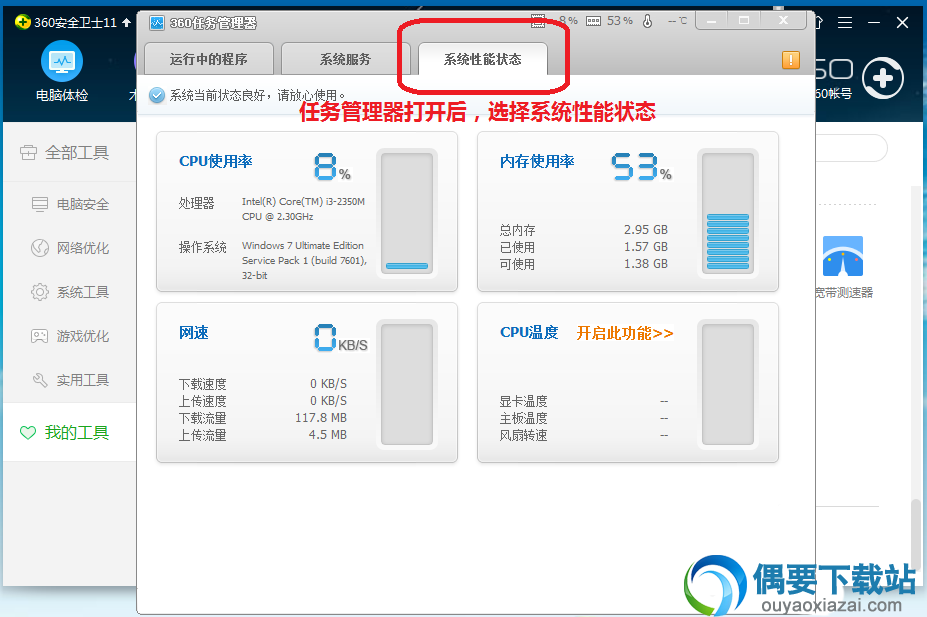Image resolution: width=927 pixels, height=617 pixels.
Task: Click the 可使用 1.38 GB value
Action: click(x=646, y=264)
